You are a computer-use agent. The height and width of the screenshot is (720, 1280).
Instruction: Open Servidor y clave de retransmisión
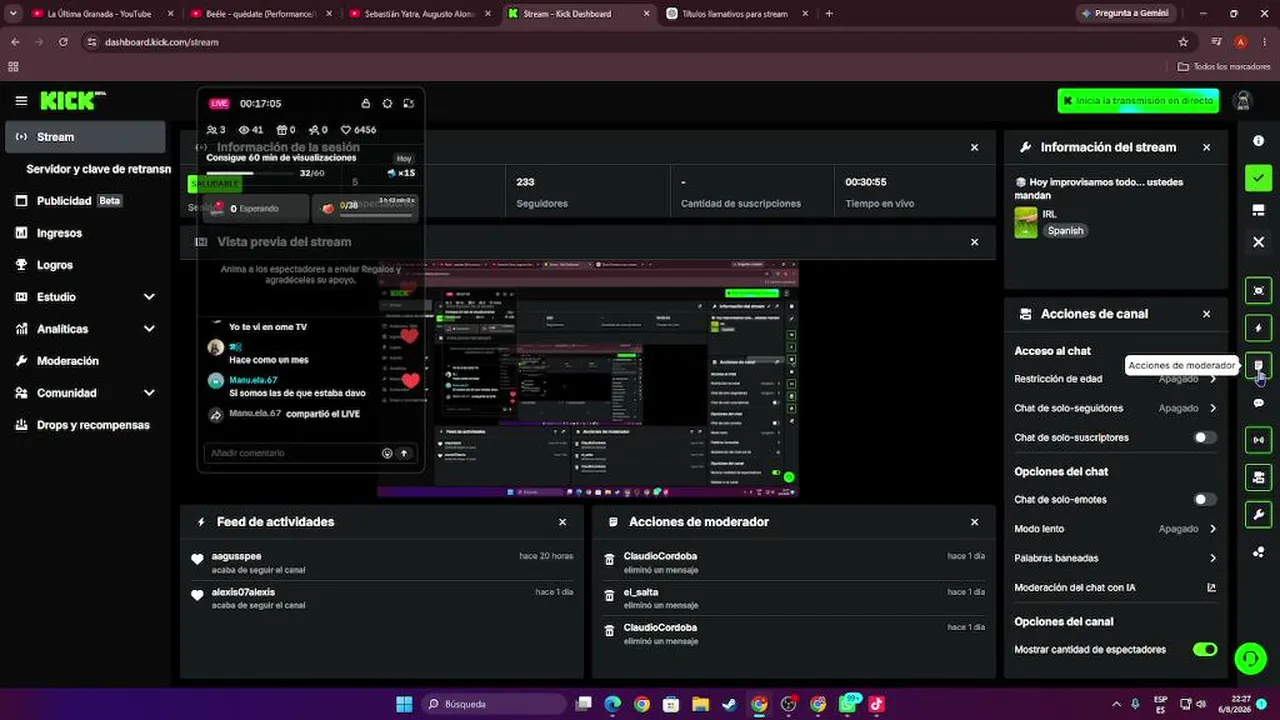pyautogui.click(x=98, y=169)
